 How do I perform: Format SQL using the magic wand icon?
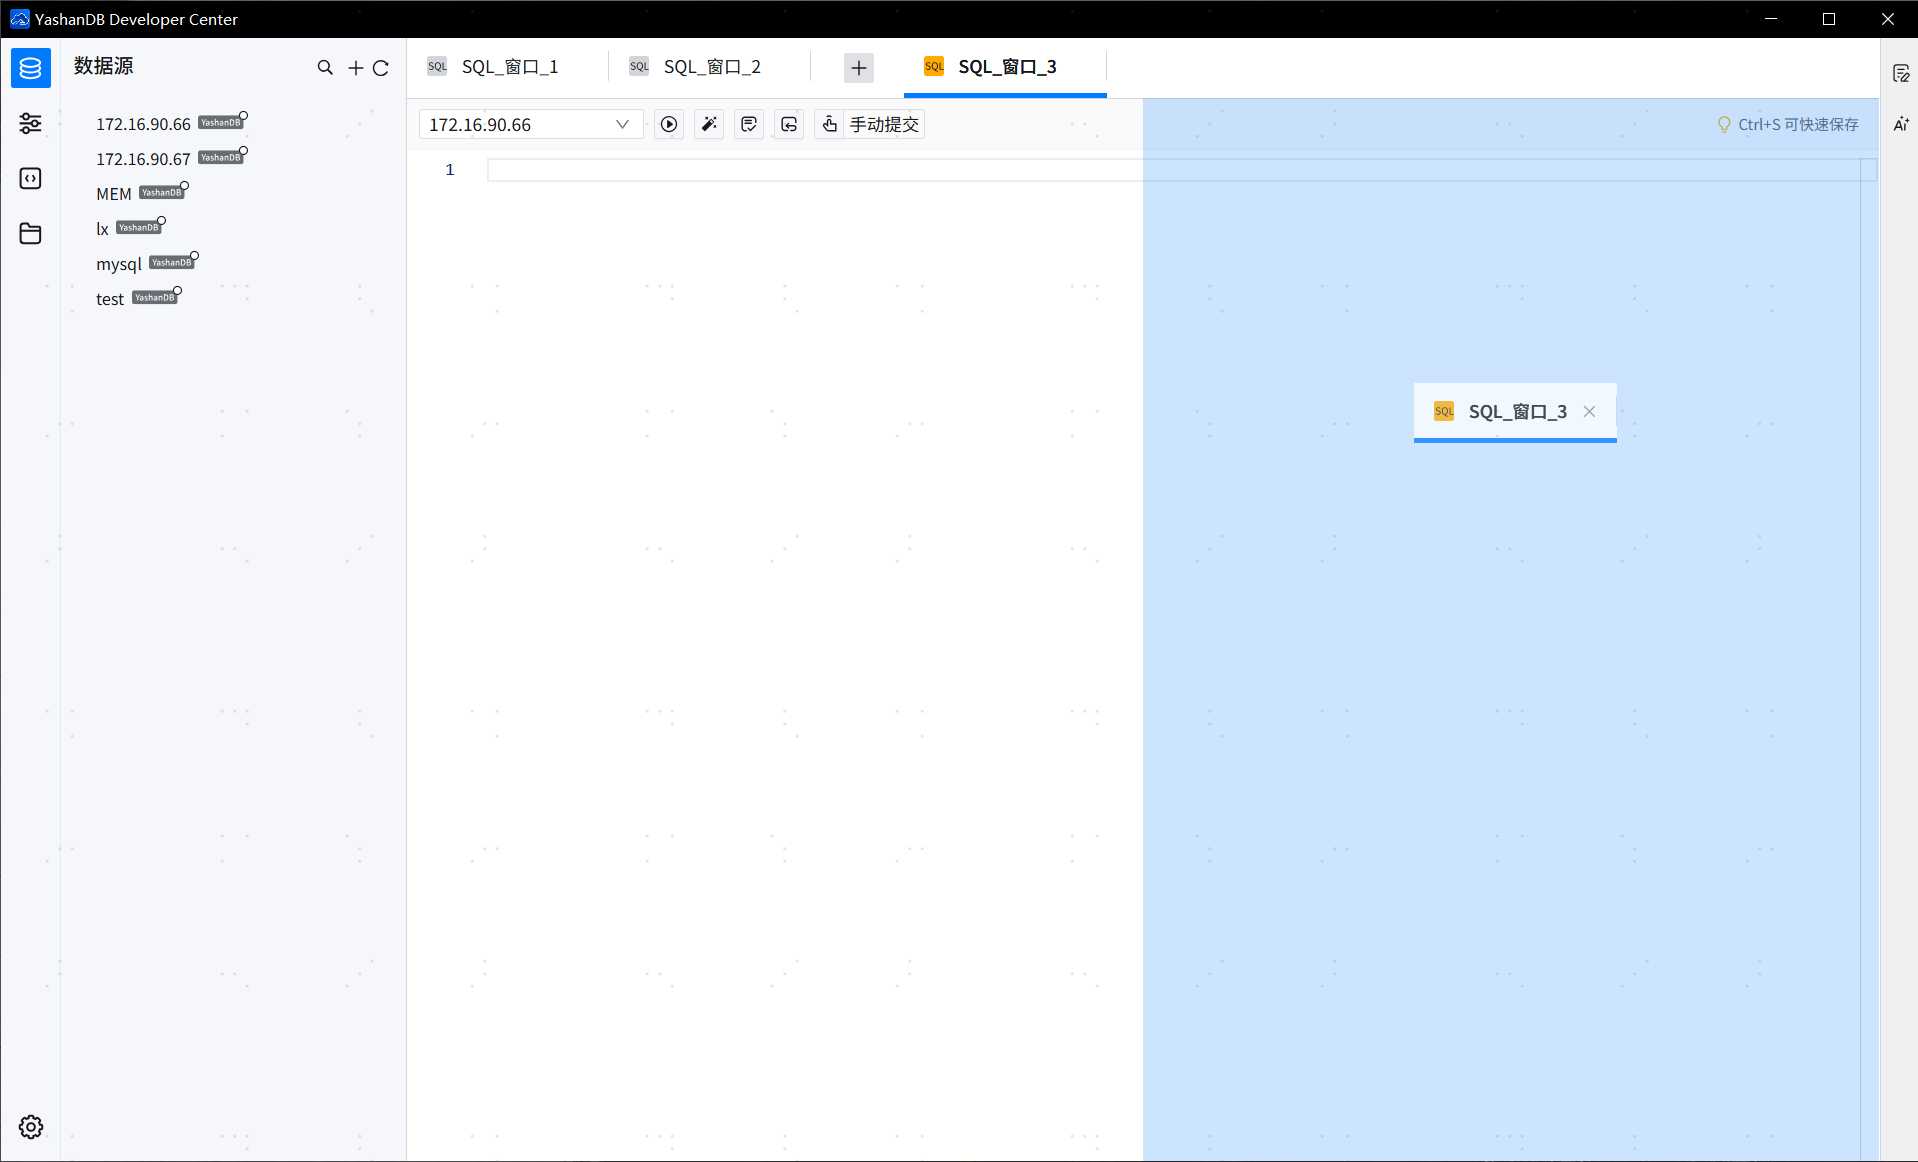pyautogui.click(x=708, y=124)
